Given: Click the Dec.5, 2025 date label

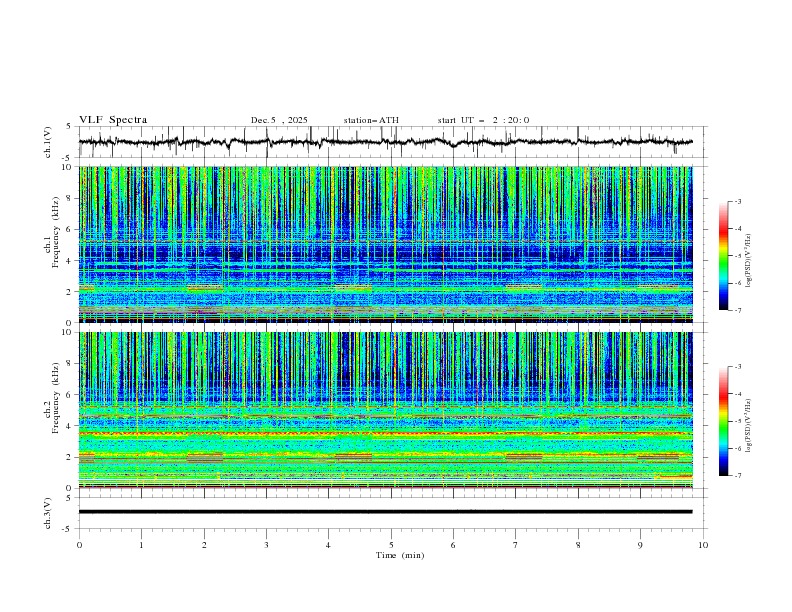Looking at the screenshot, I should [279, 120].
